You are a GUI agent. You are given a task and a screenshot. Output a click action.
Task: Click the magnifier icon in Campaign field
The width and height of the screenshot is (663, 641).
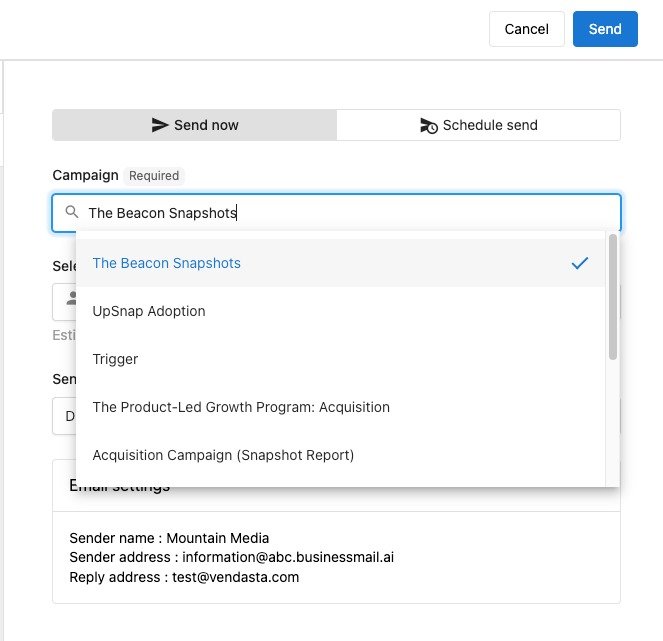(71, 212)
